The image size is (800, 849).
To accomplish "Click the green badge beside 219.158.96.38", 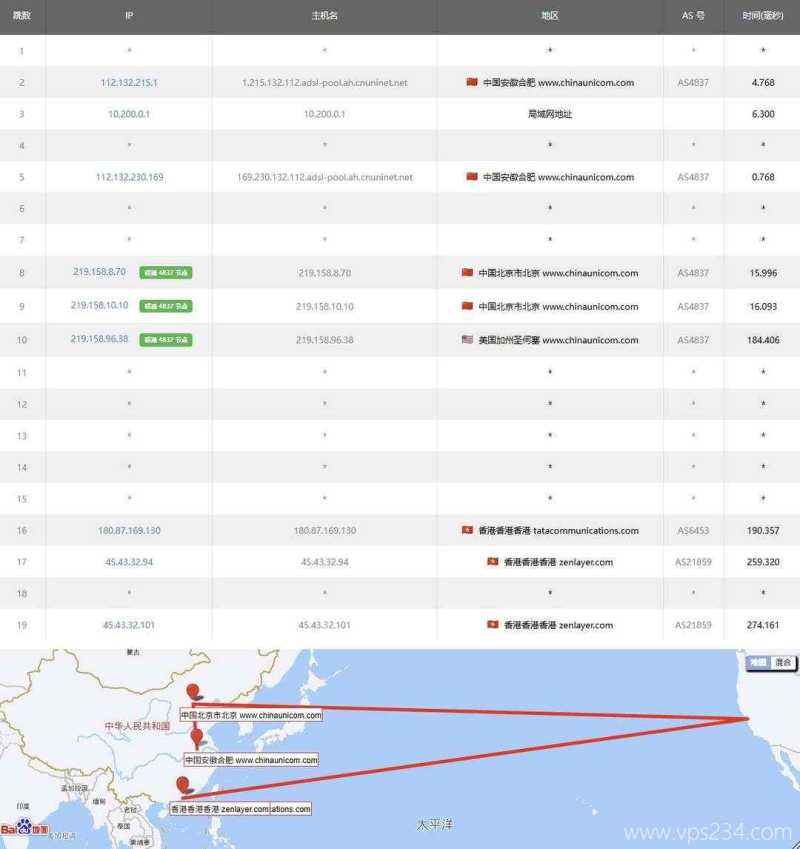I will click(166, 340).
